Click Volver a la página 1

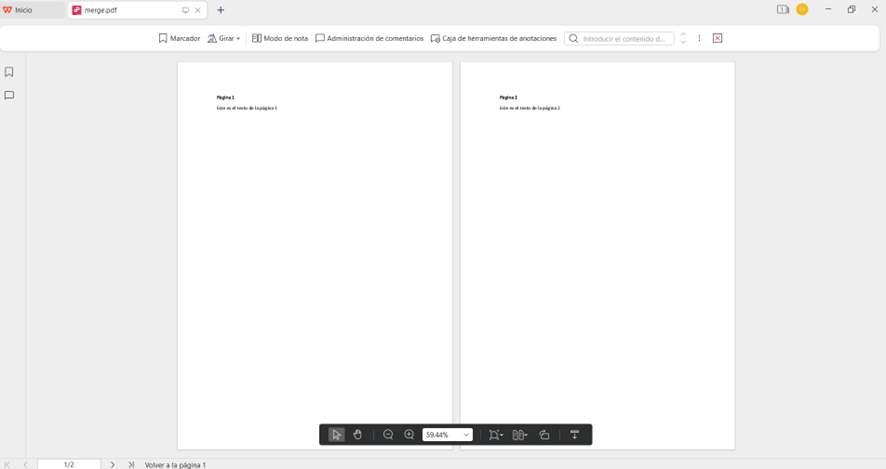pos(175,465)
